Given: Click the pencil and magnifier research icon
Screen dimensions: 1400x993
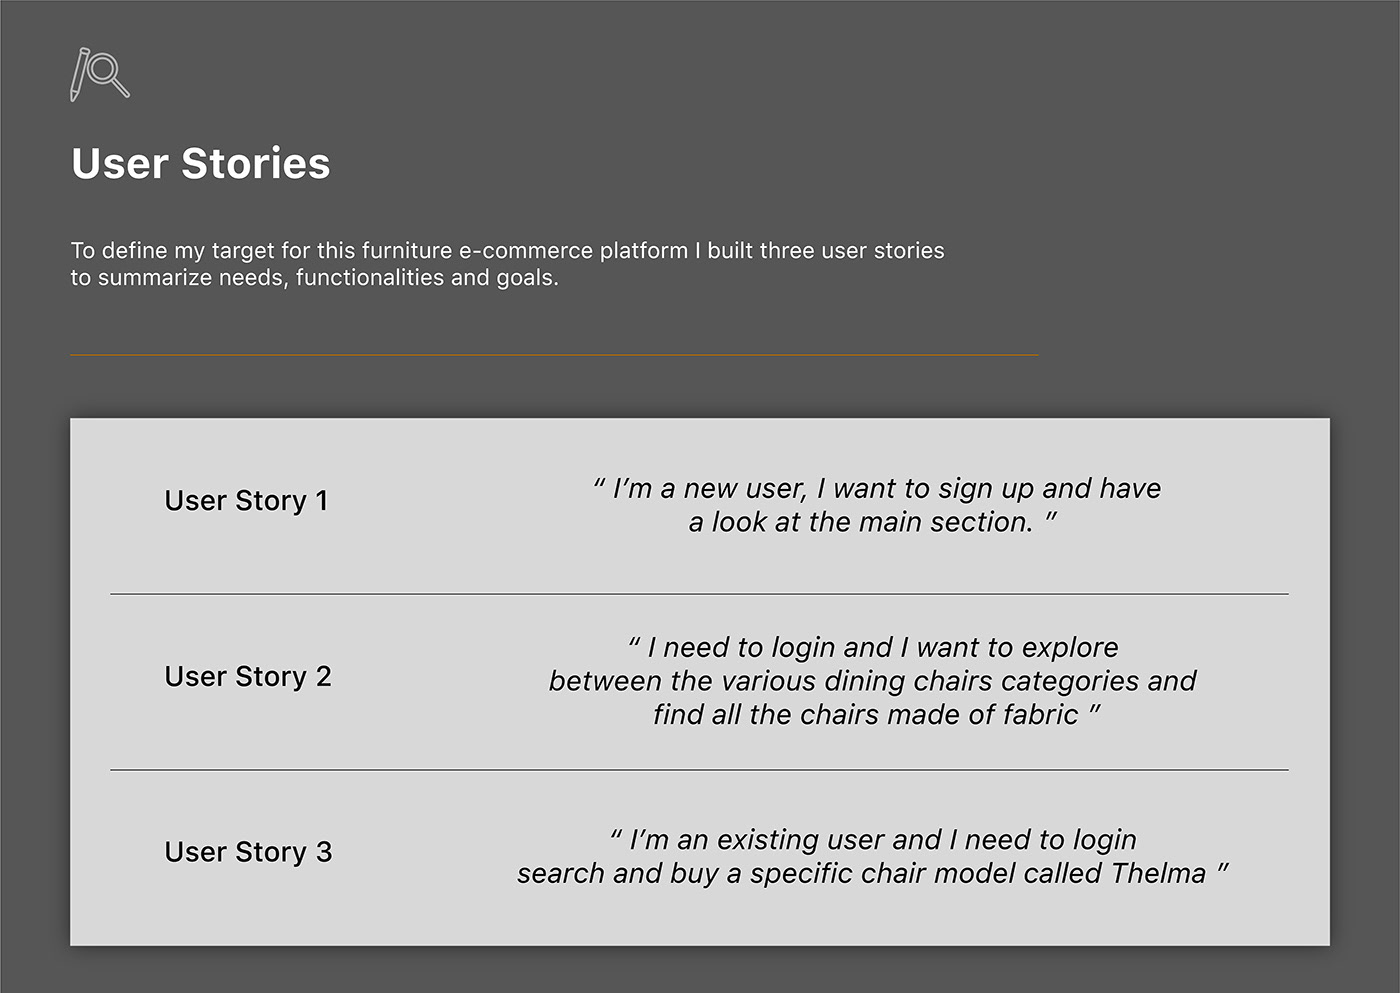Looking at the screenshot, I should [x=99, y=74].
